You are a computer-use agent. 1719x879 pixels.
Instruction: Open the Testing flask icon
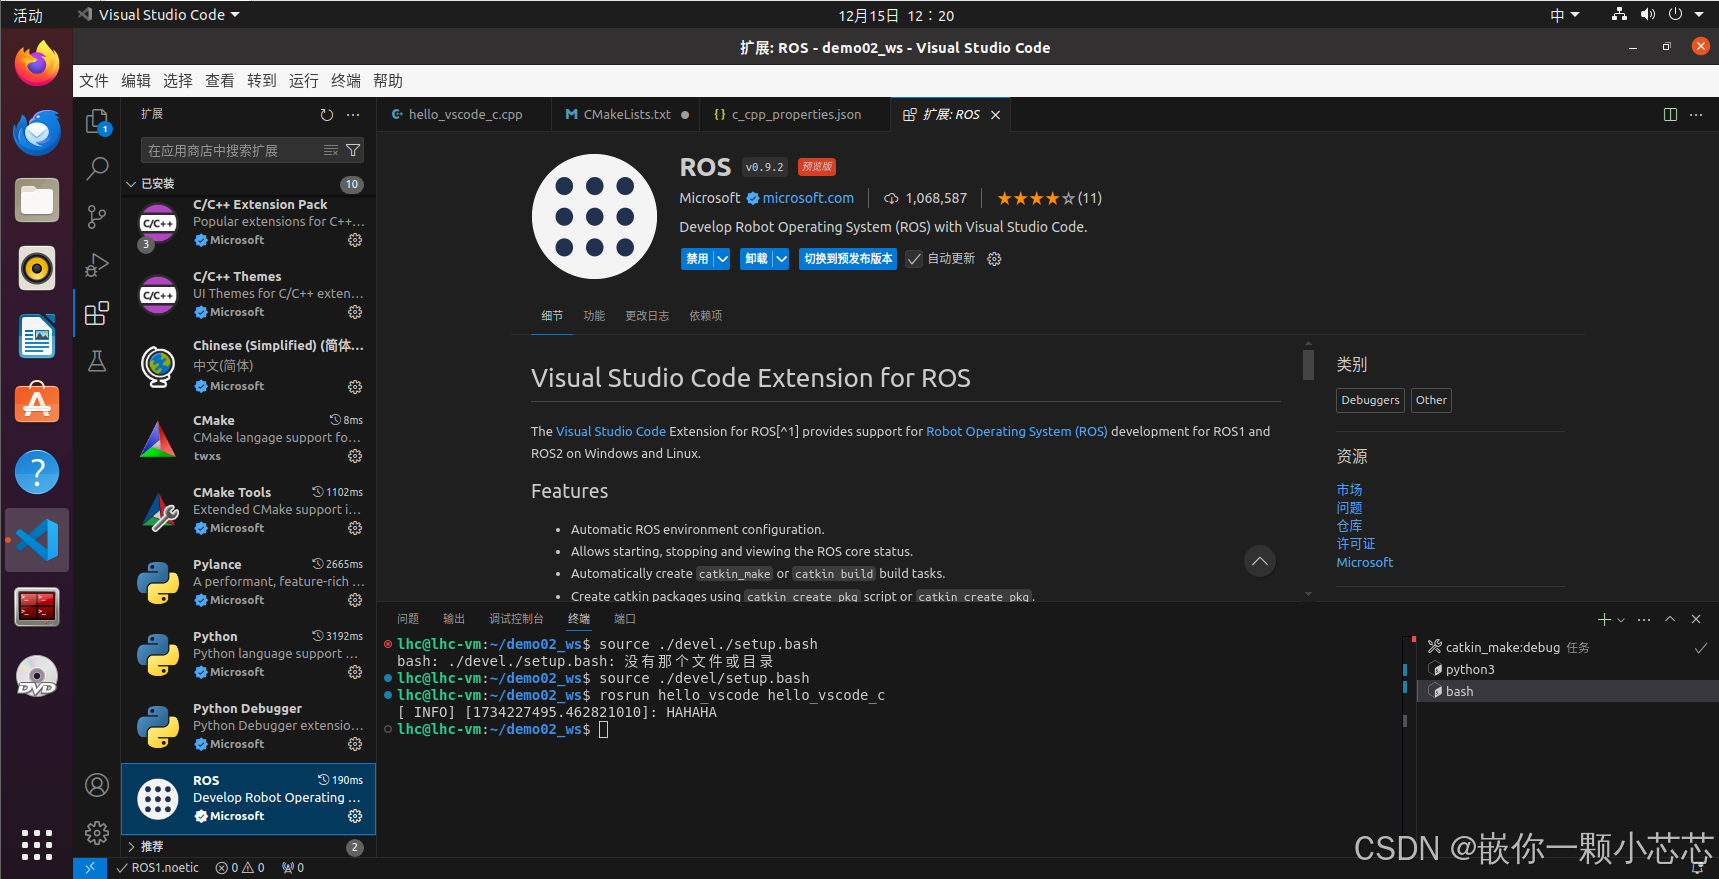(97, 361)
